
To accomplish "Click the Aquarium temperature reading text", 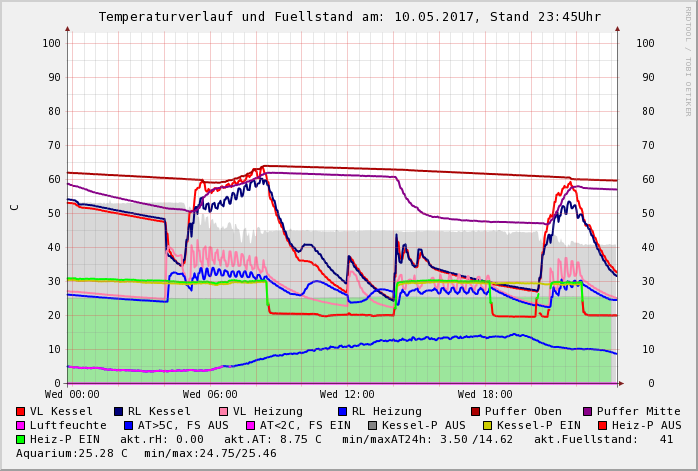I will 72,453.
